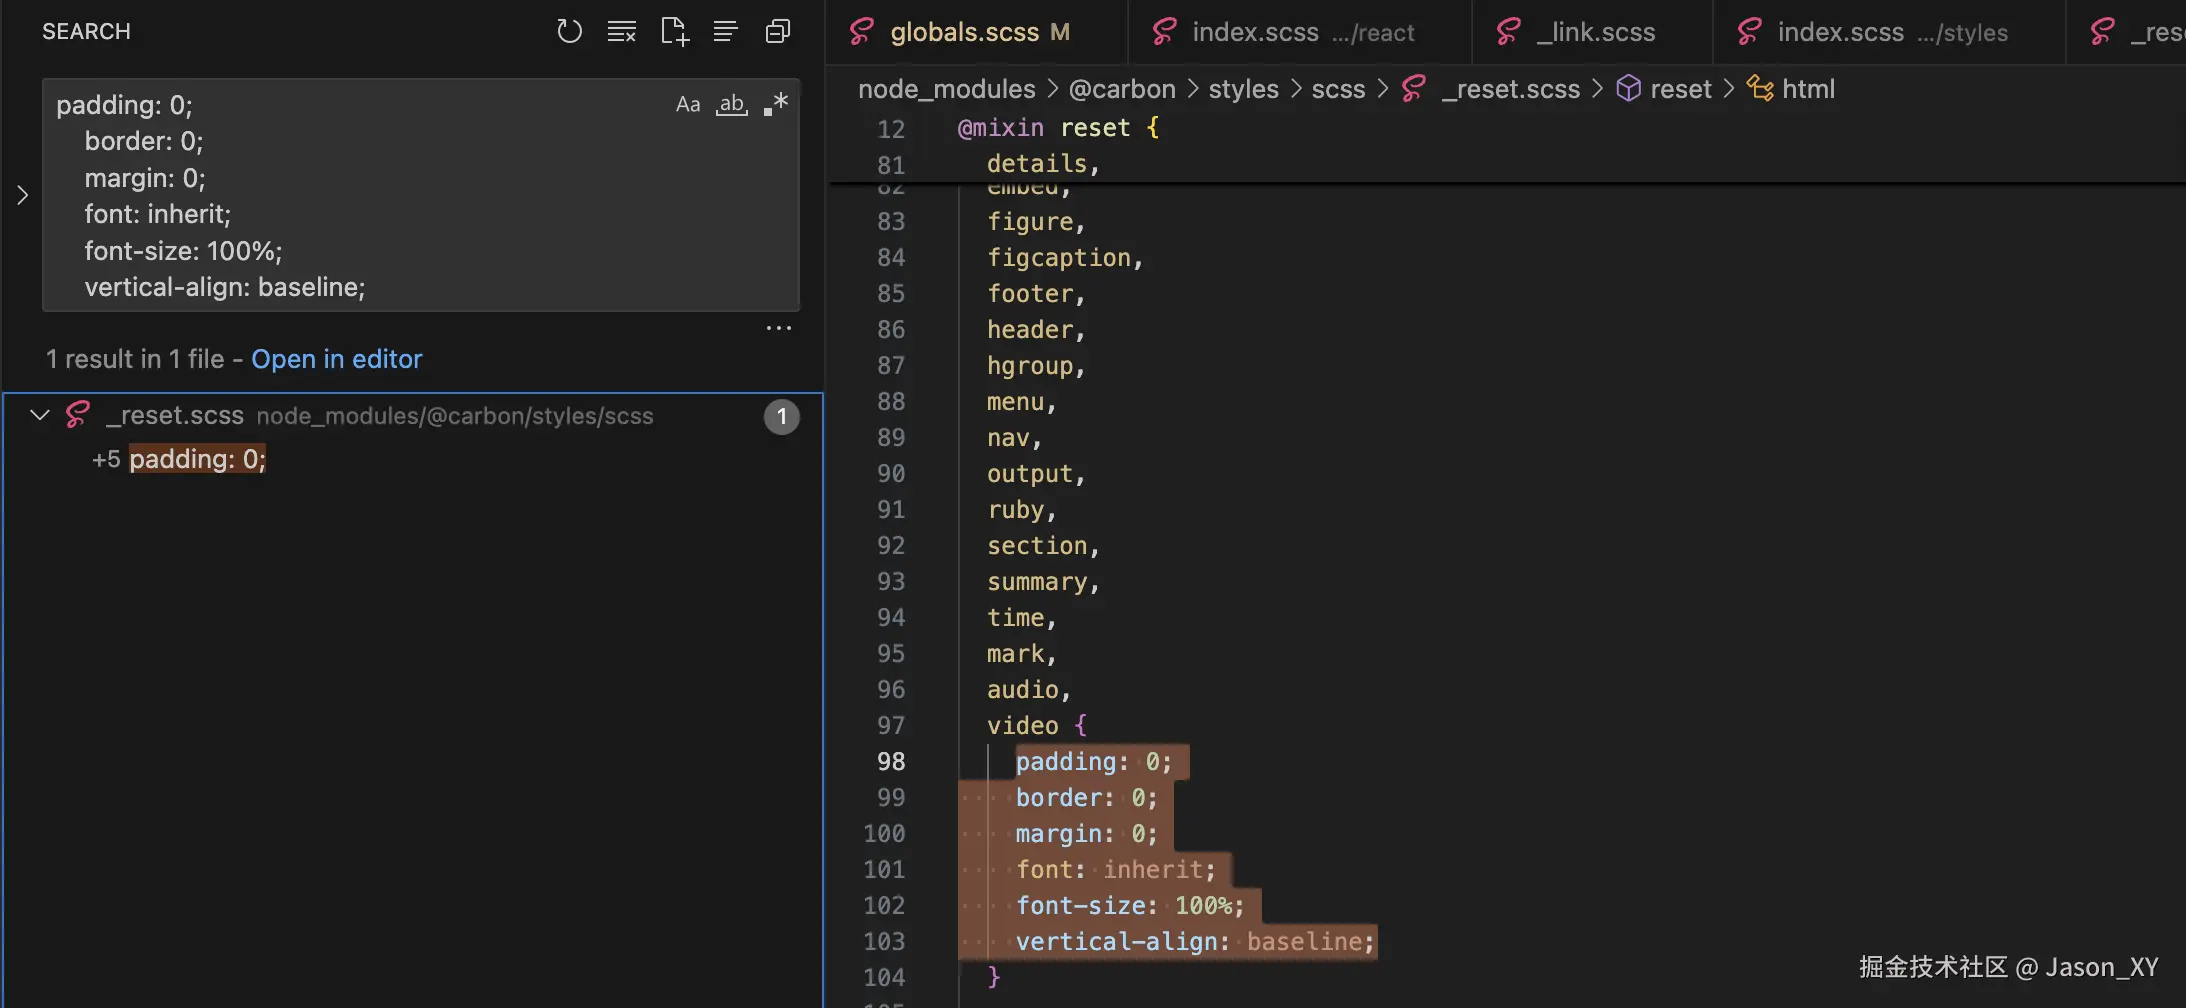
Task: Open the scss breadcrumb dropdown
Action: [x=1338, y=88]
